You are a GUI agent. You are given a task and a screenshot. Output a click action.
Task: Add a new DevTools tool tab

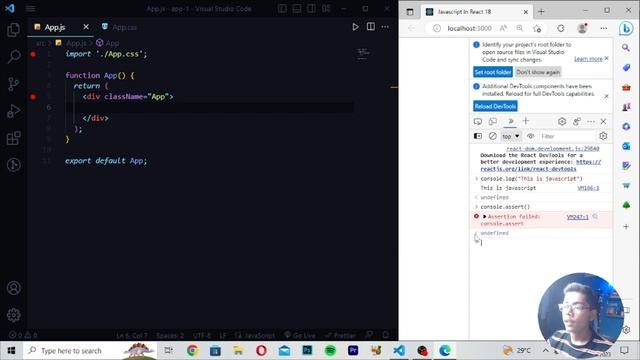pos(526,121)
